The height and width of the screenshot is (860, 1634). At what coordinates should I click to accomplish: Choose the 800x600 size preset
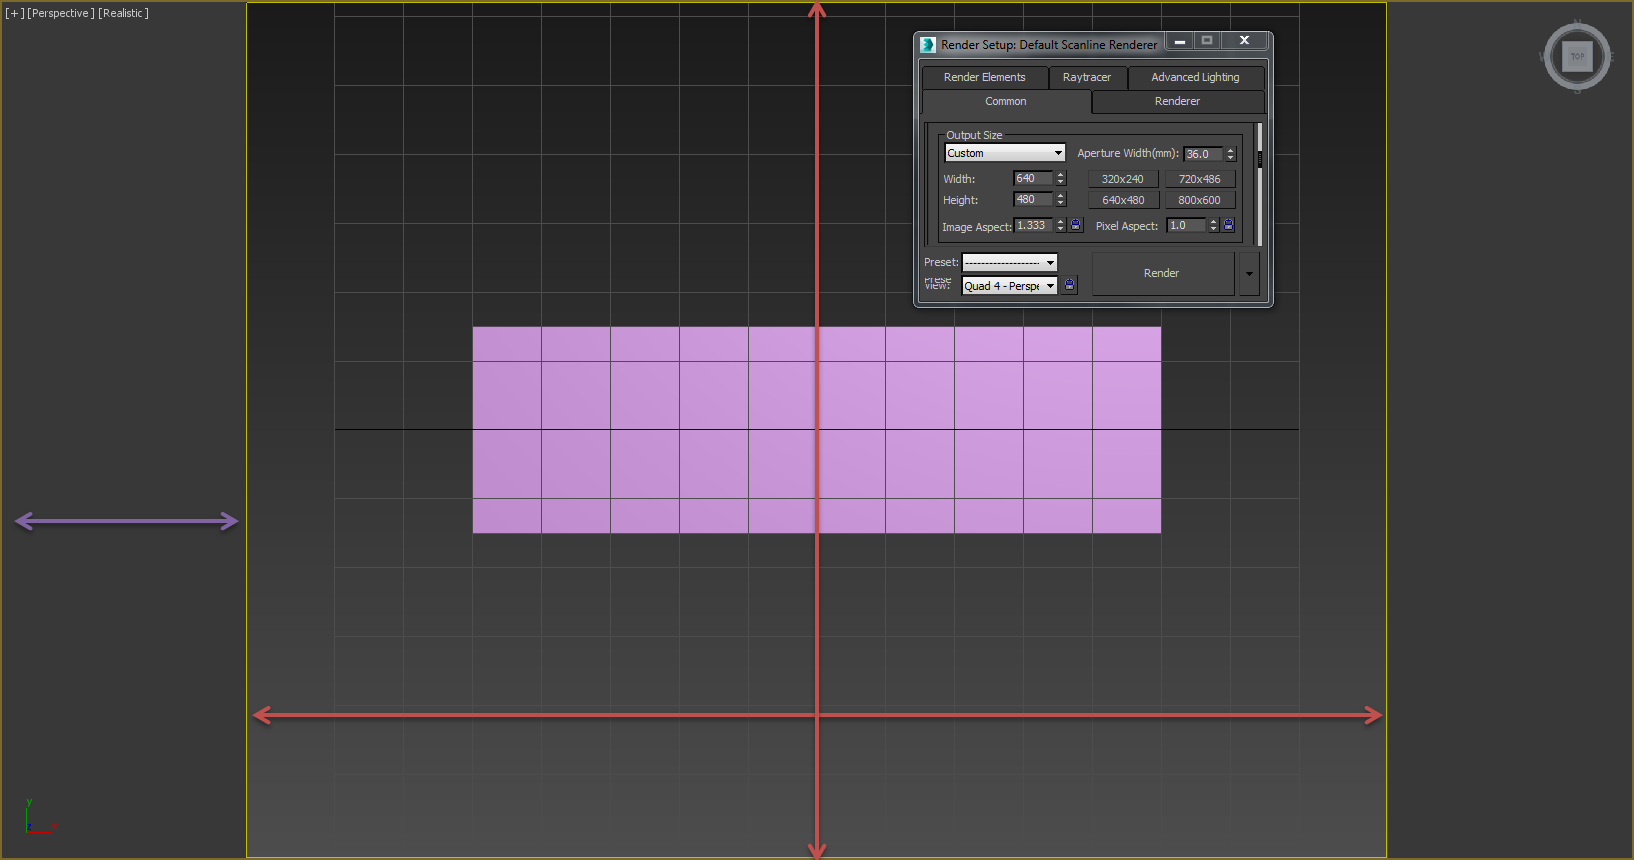[1200, 200]
